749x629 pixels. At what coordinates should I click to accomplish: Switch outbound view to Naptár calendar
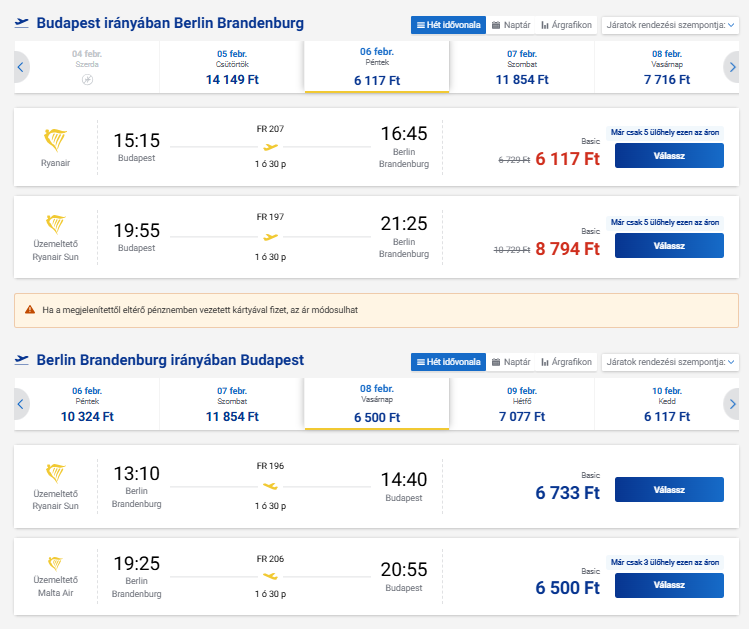pos(510,24)
